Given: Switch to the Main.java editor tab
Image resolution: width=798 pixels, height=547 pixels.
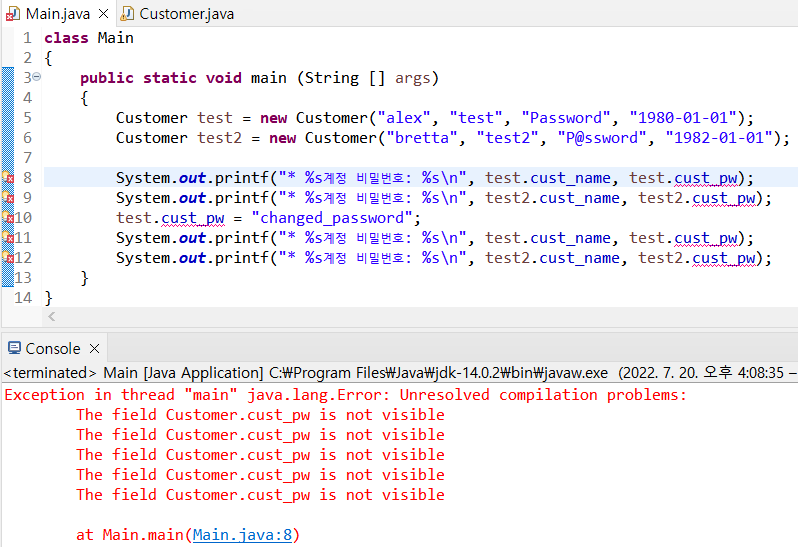Looking at the screenshot, I should (57, 14).
